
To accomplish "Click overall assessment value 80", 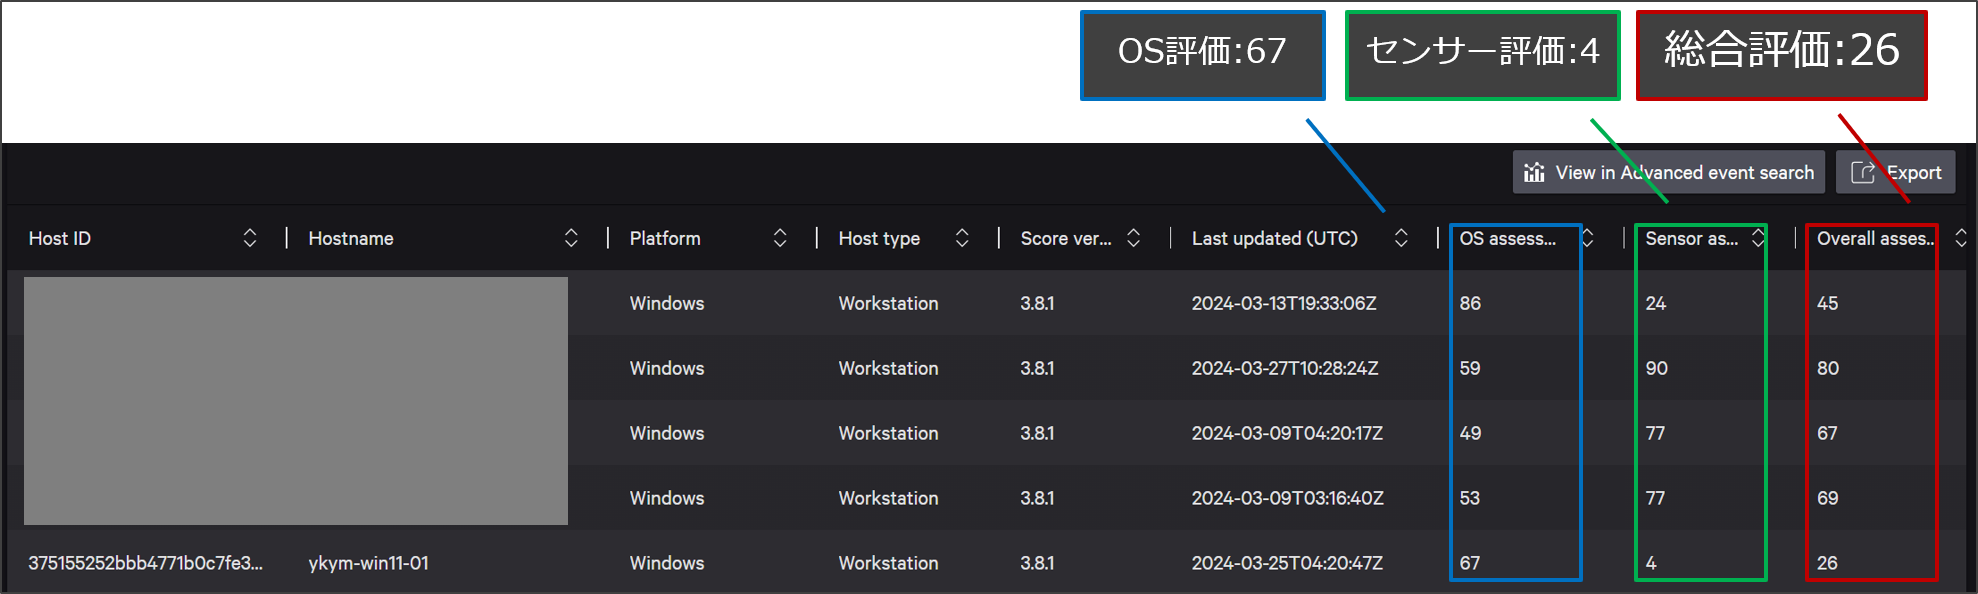I will point(1828,368).
